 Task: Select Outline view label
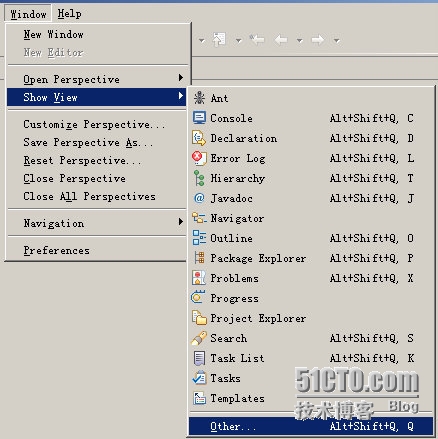(x=231, y=238)
